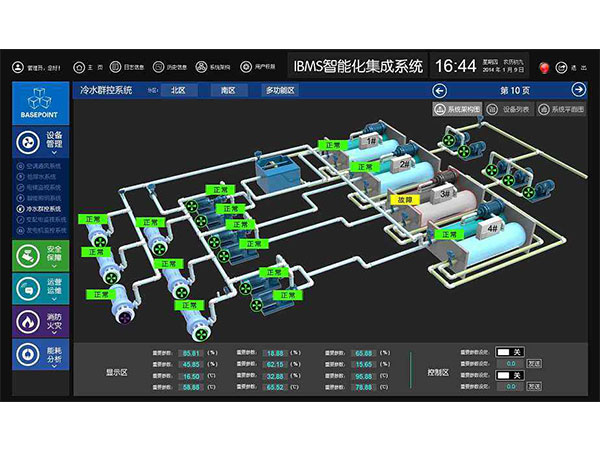Select chiller unit 3# label
Image resolution: width=600 pixels, height=450 pixels.
pyautogui.click(x=445, y=193)
